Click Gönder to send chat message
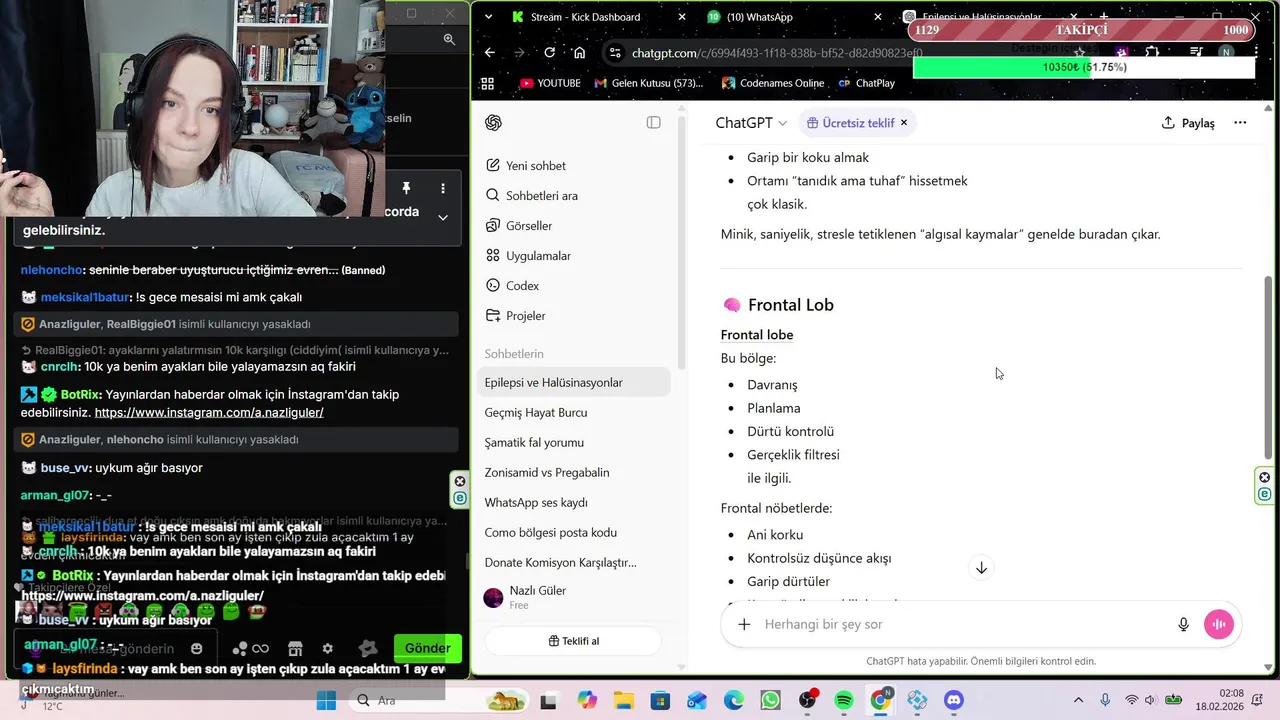The height and width of the screenshot is (720, 1280). 427,648
